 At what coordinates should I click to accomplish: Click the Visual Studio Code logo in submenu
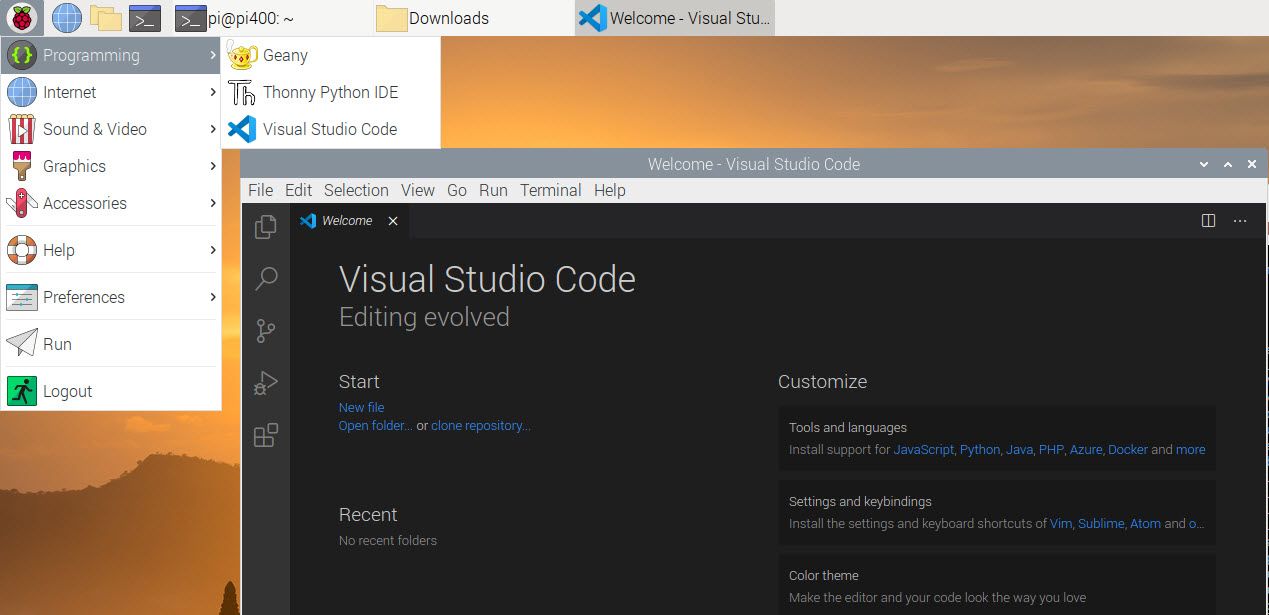[x=242, y=129]
